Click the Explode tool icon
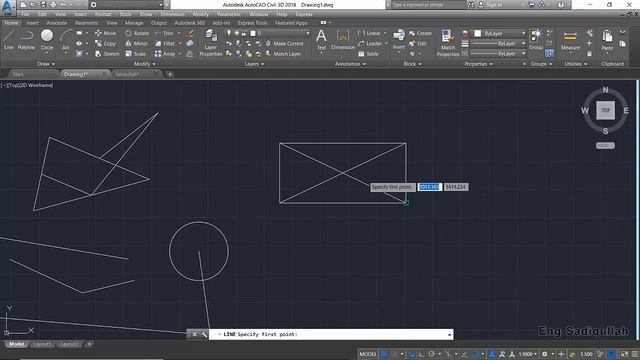 [190, 43]
